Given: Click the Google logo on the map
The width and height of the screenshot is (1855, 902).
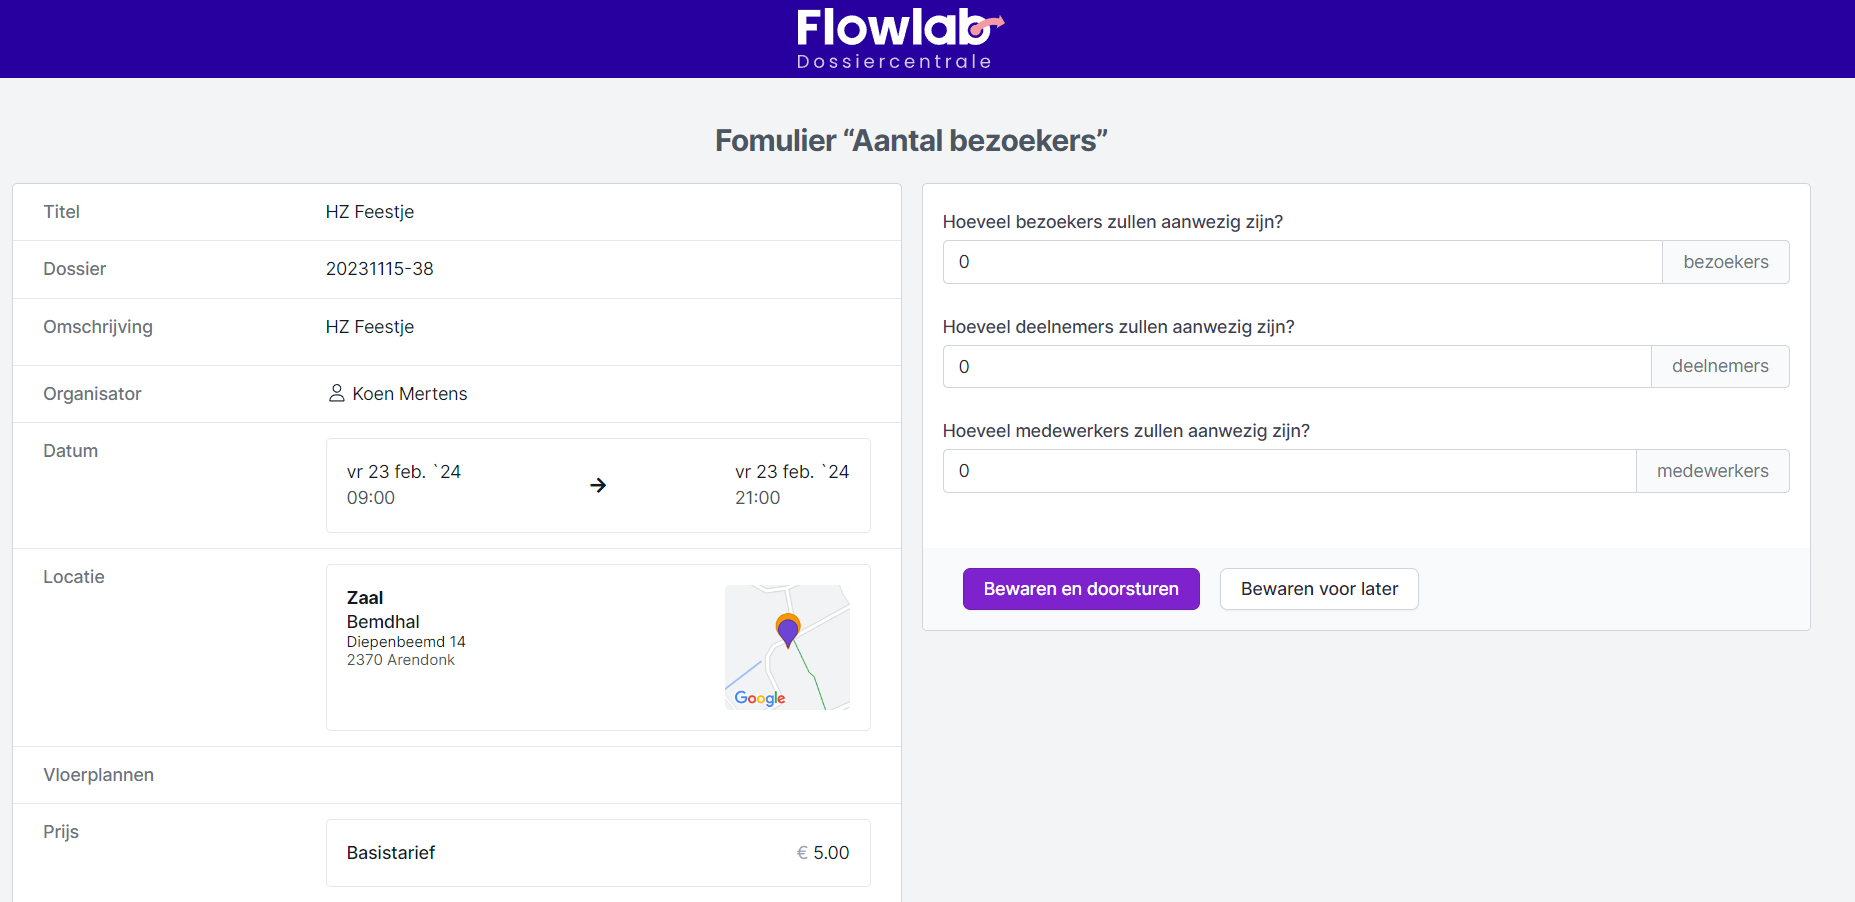Looking at the screenshot, I should pos(759,698).
